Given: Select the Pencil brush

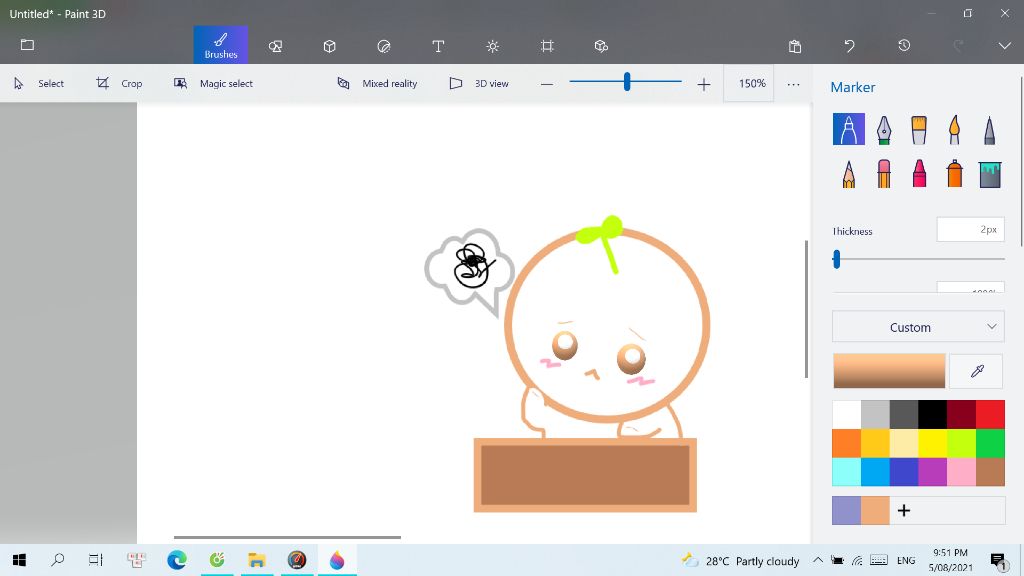Looking at the screenshot, I should pos(848,174).
